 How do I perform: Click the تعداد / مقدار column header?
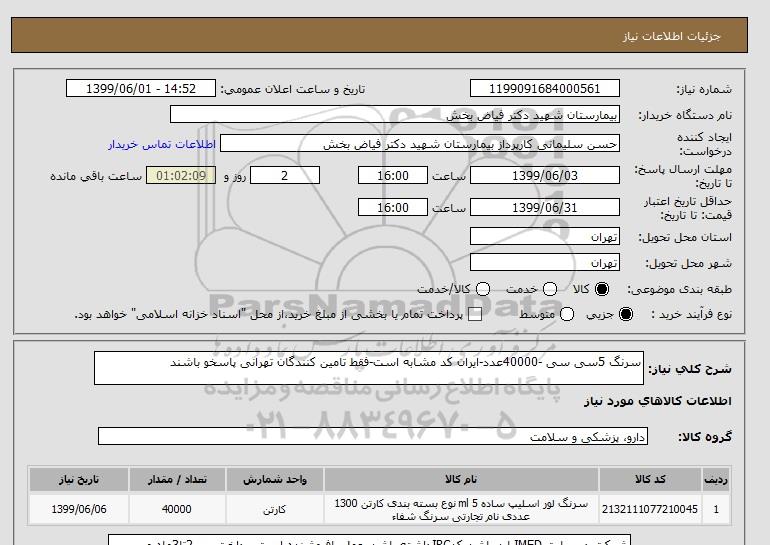177,480
